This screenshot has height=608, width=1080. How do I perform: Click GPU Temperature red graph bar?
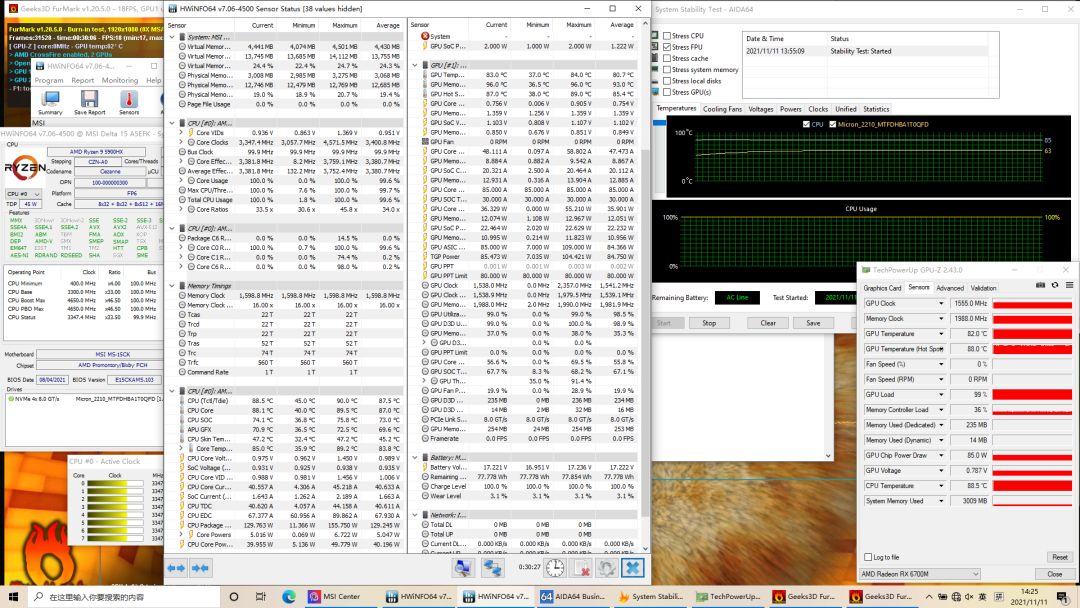point(1032,334)
